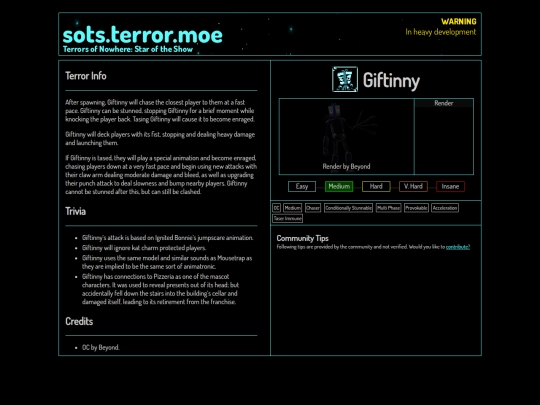The image size is (540, 405).
Task: Select the Easy difficulty button
Action: click(x=302, y=186)
